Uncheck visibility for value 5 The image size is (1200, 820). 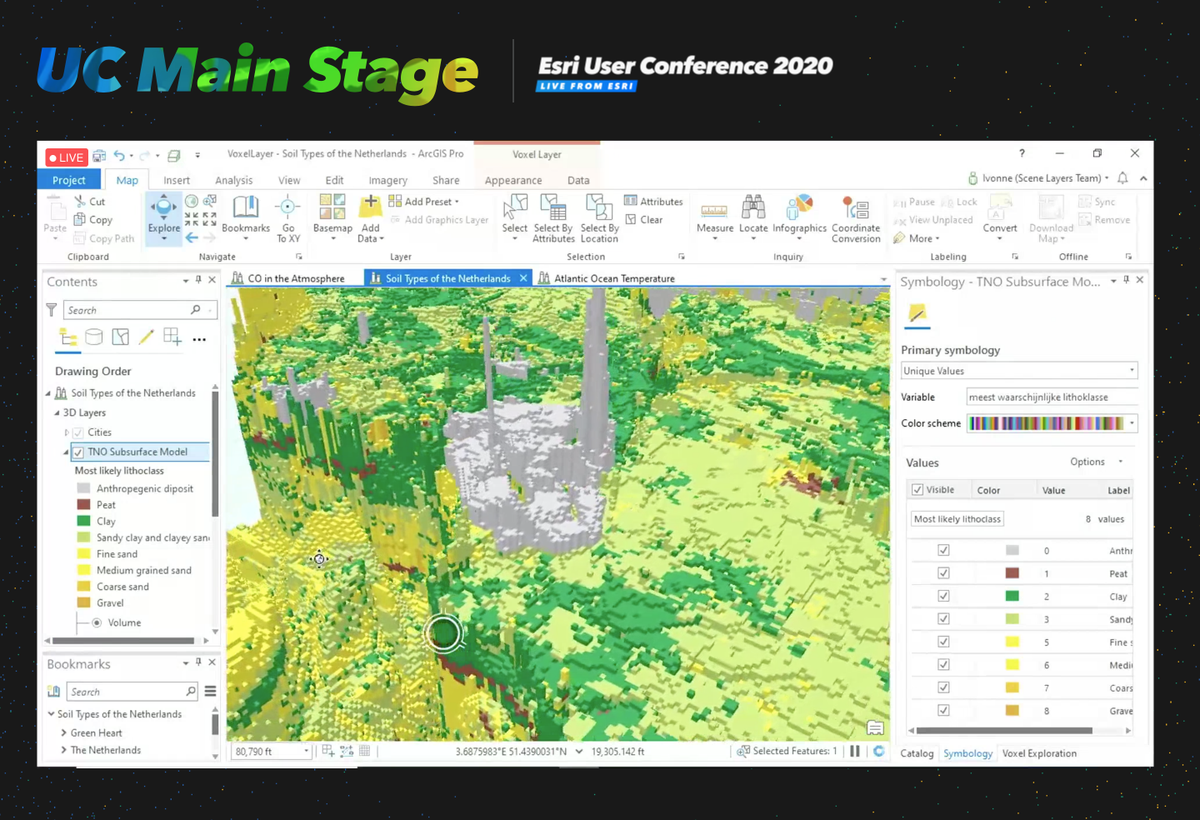tap(943, 642)
